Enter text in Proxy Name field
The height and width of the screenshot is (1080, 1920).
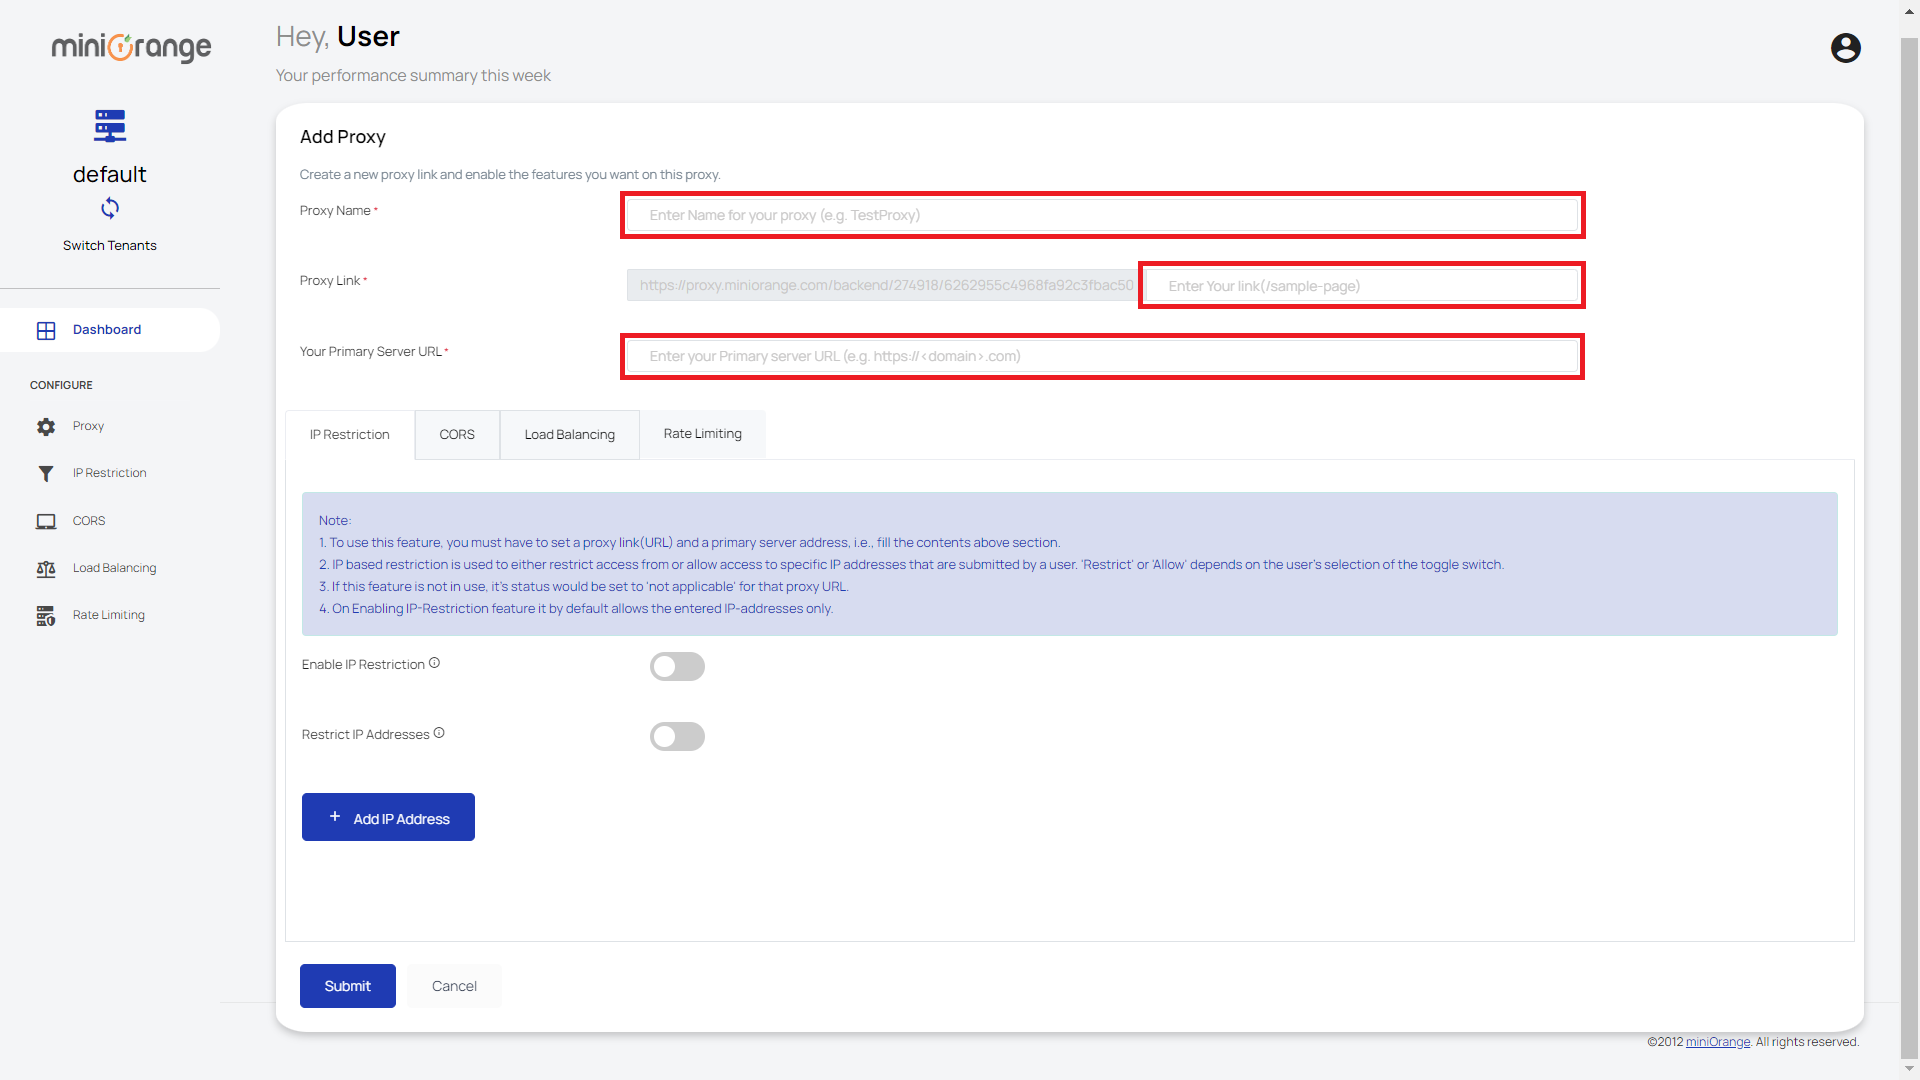coord(1104,215)
